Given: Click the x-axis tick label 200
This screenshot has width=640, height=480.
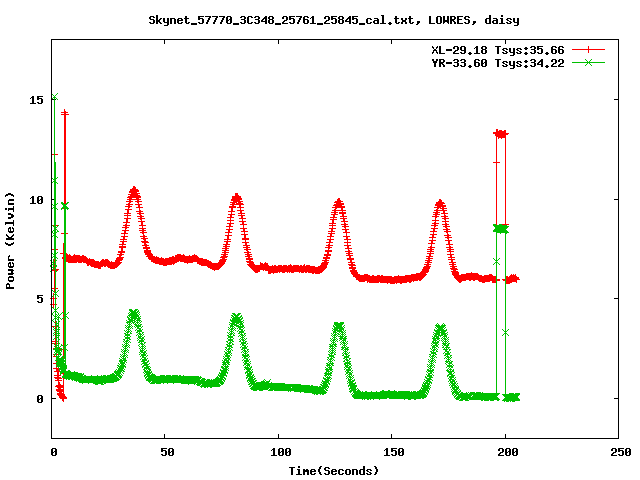Looking at the screenshot, I should click(x=508, y=452).
